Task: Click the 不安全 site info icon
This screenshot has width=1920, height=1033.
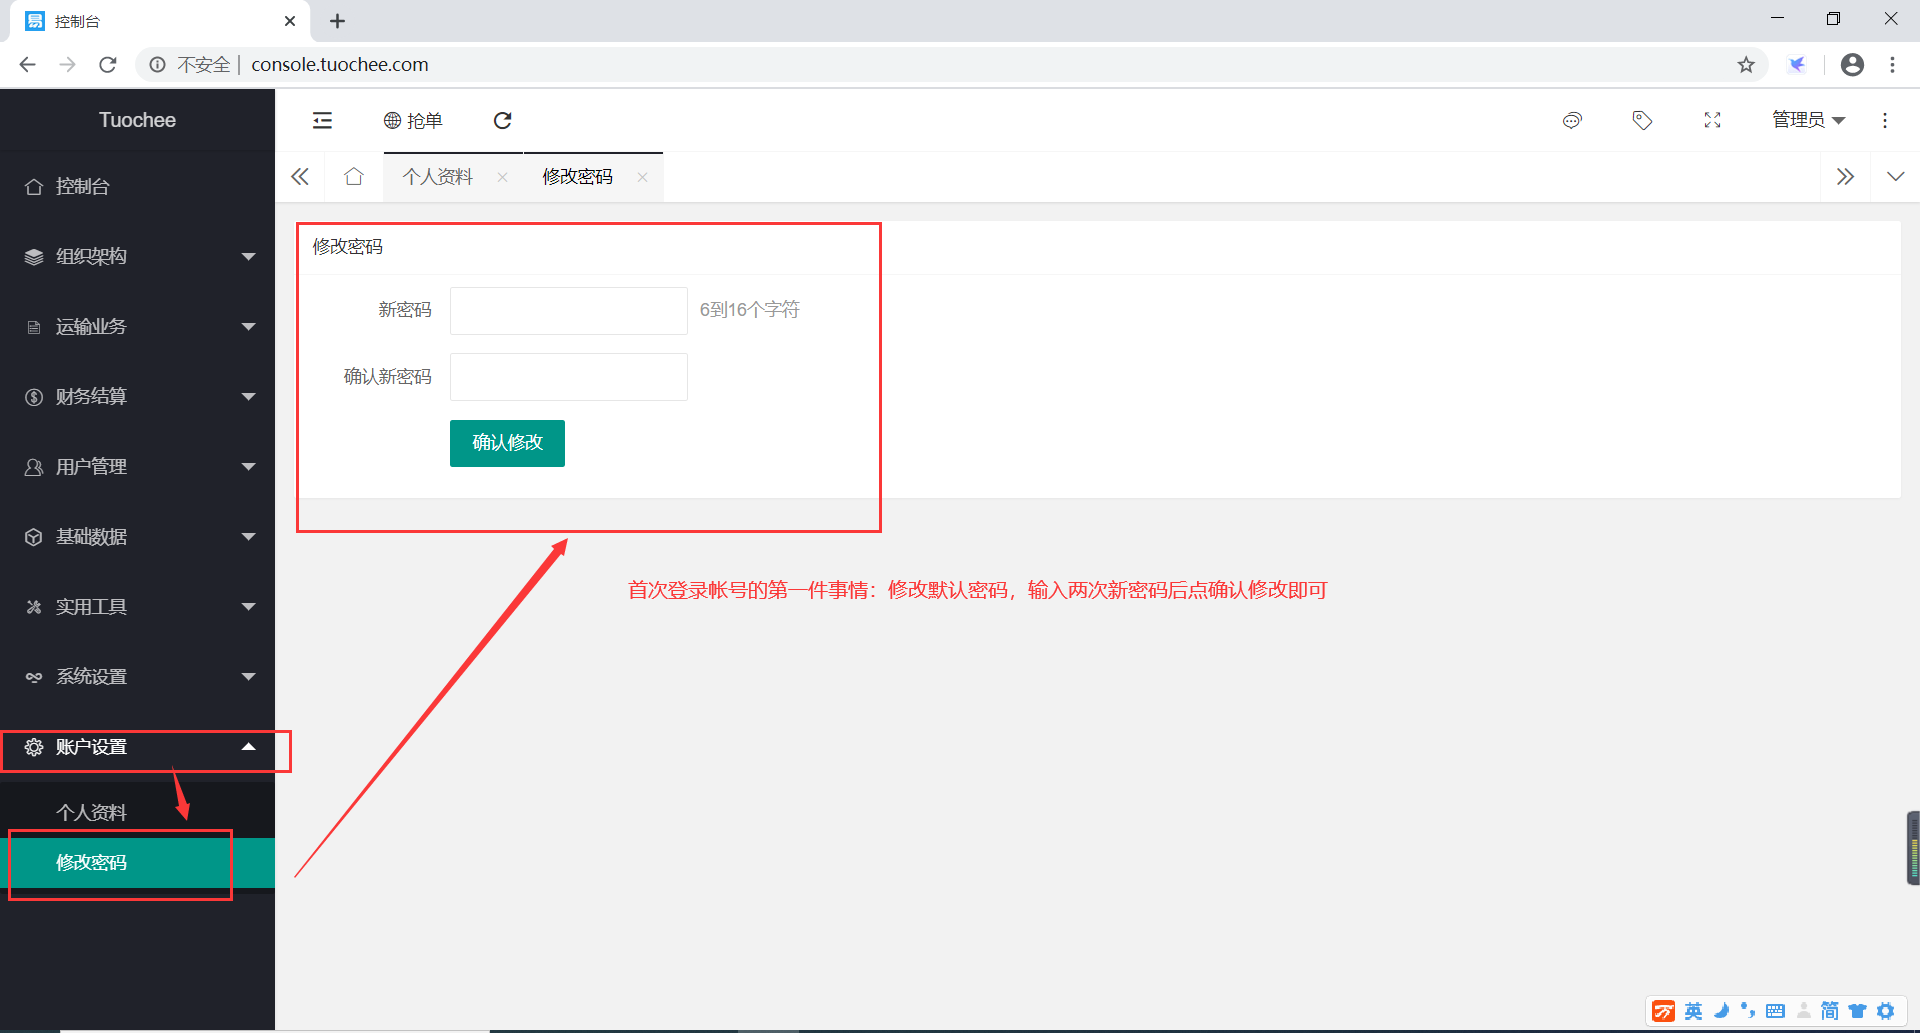Action: (x=157, y=65)
